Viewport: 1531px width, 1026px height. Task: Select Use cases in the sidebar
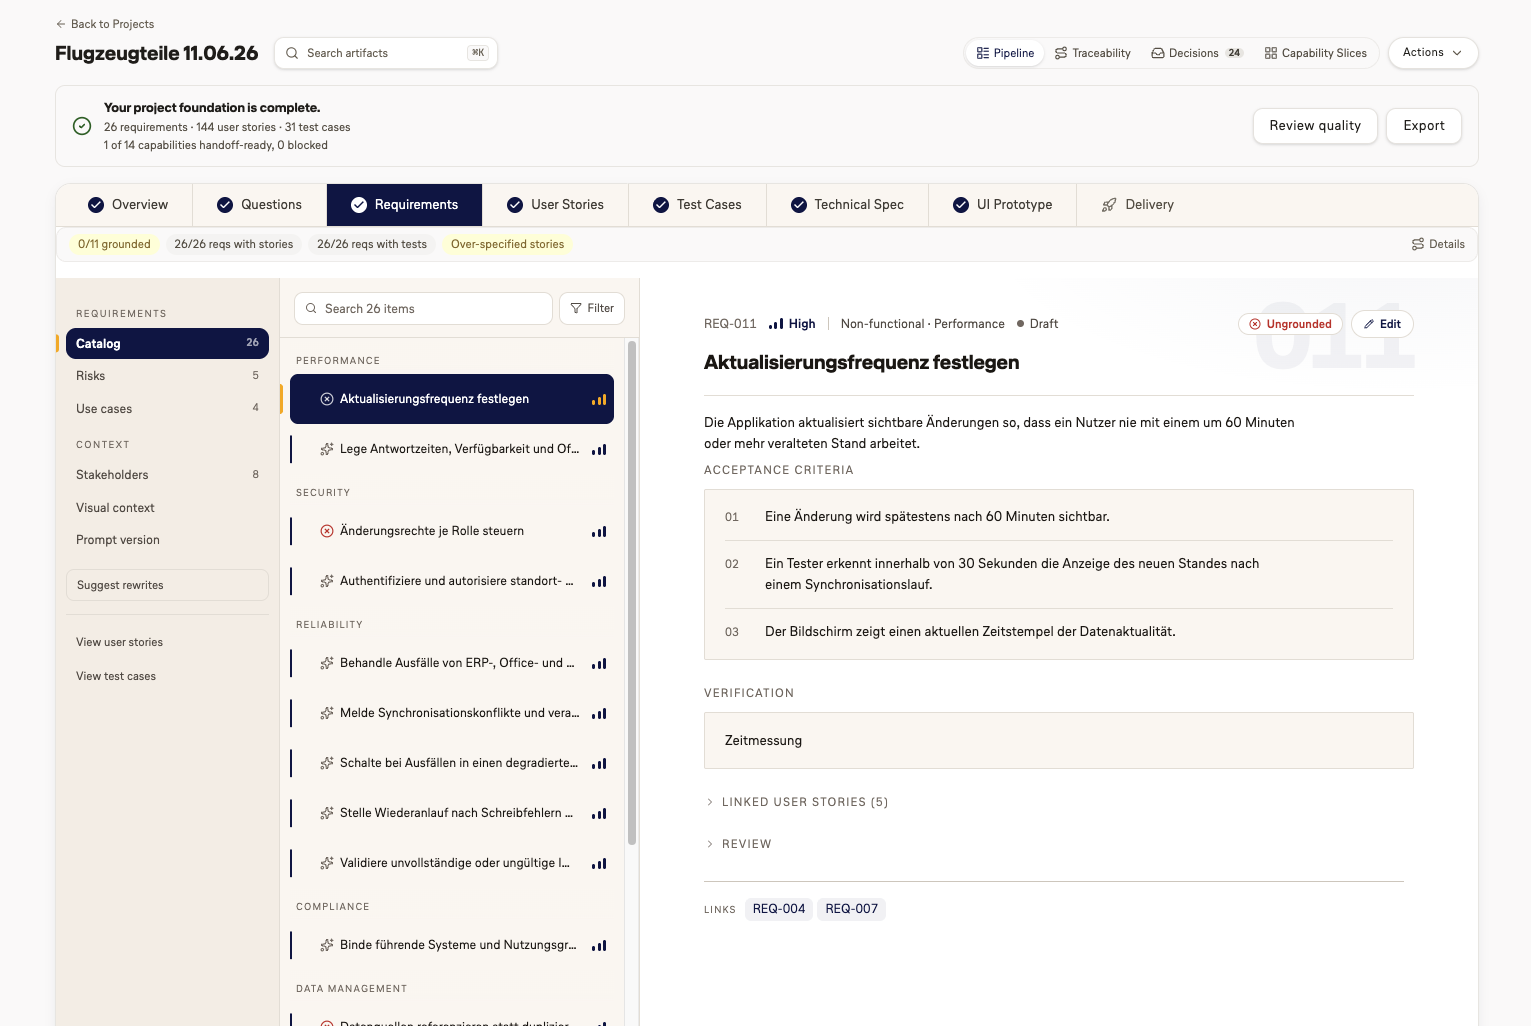pyautogui.click(x=167, y=408)
